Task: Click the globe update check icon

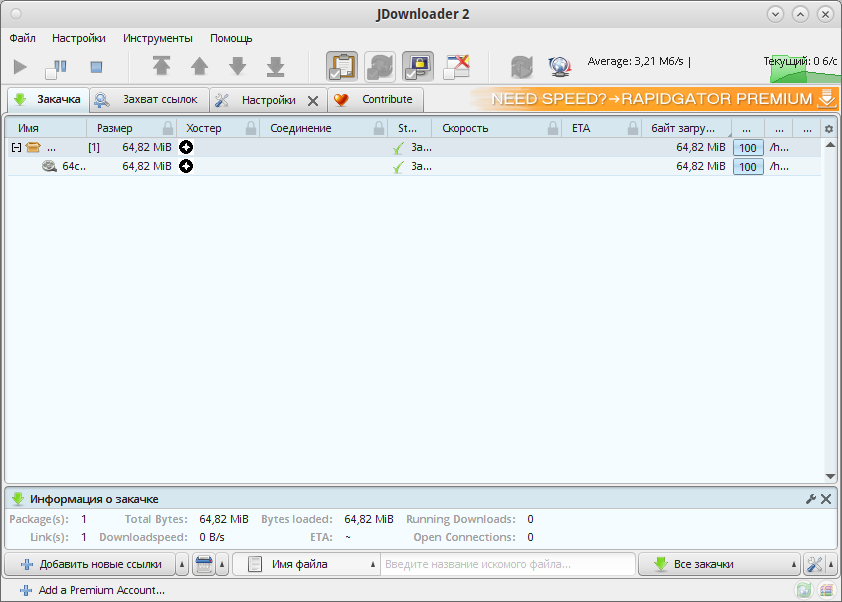Action: coord(559,67)
